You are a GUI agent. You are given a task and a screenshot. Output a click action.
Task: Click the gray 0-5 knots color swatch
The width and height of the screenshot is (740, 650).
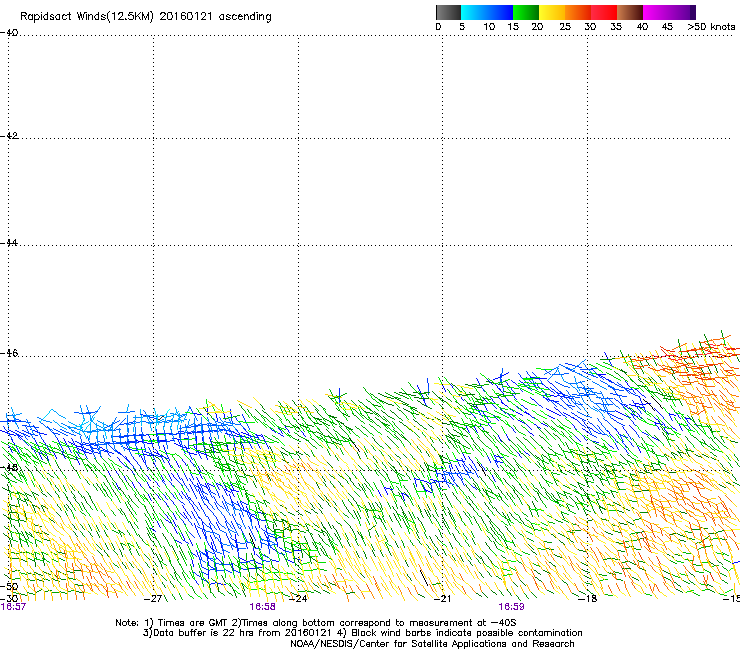tap(448, 12)
